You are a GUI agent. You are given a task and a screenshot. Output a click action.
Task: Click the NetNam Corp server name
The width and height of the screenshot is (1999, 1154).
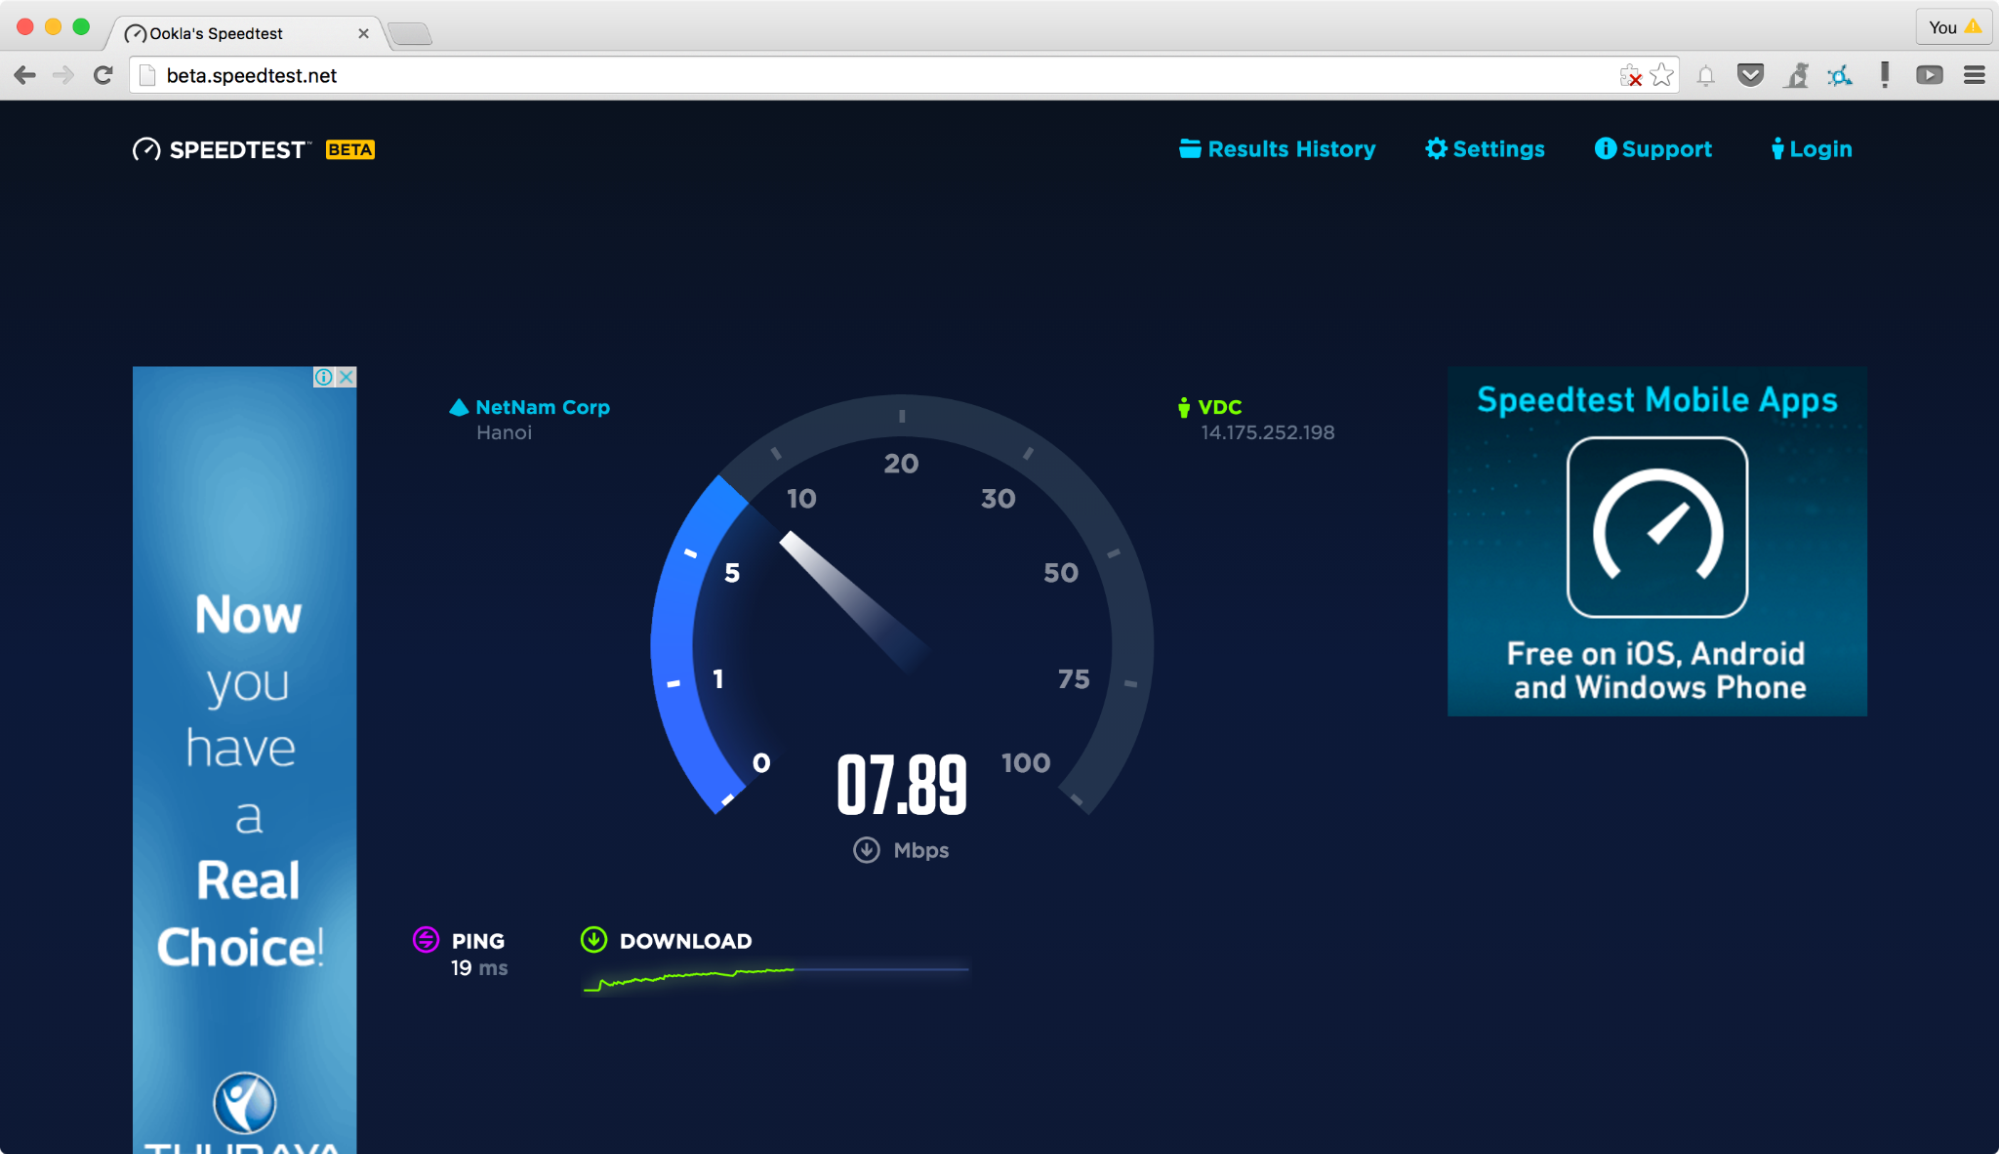(x=542, y=407)
